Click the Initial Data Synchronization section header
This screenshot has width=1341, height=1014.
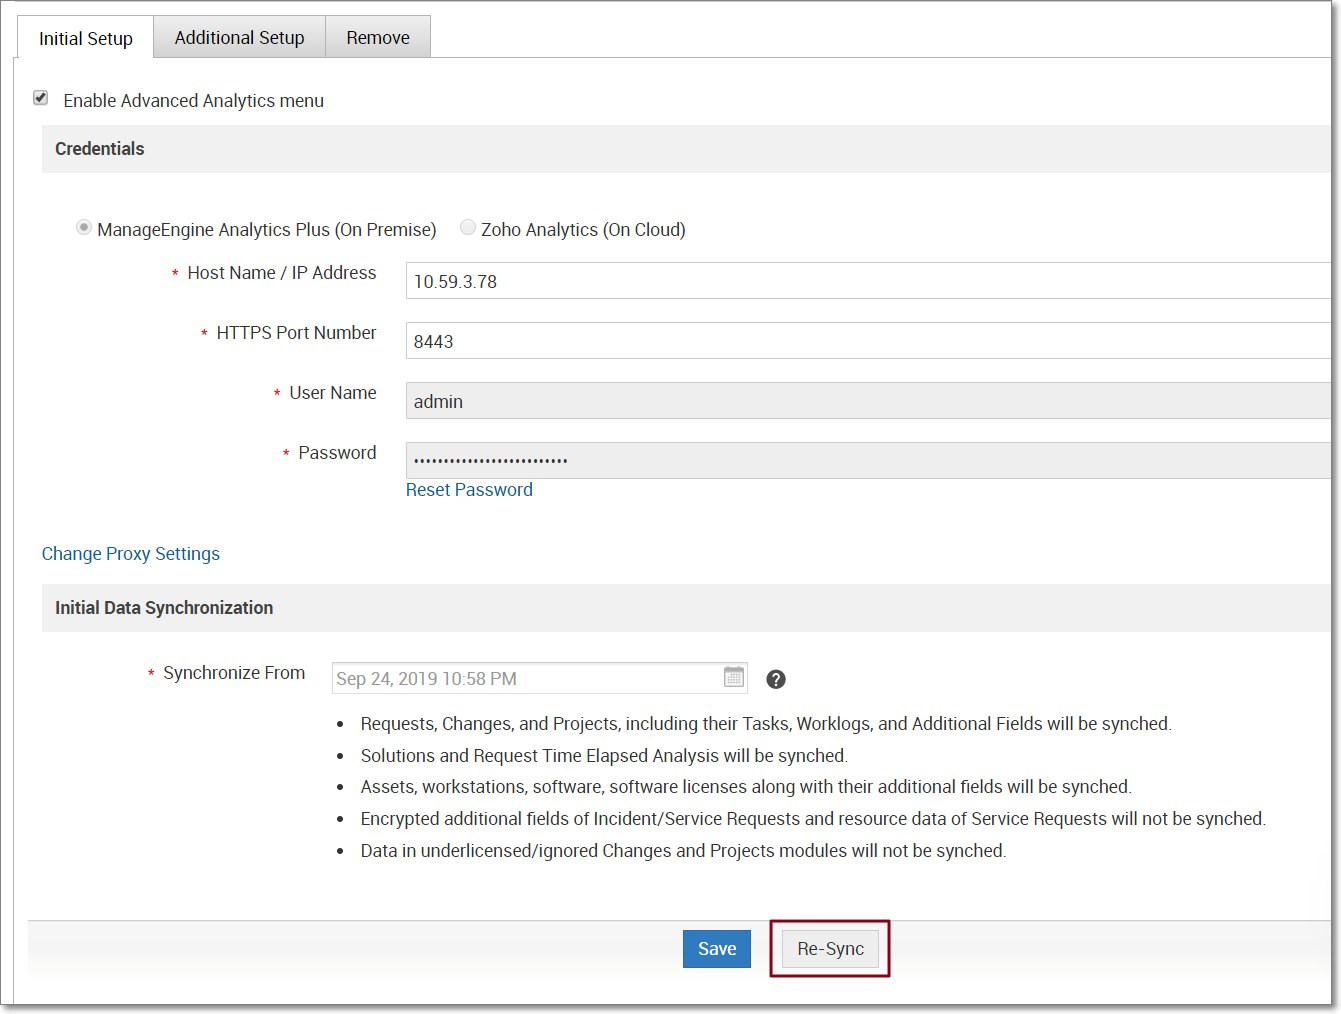pyautogui.click(x=164, y=608)
